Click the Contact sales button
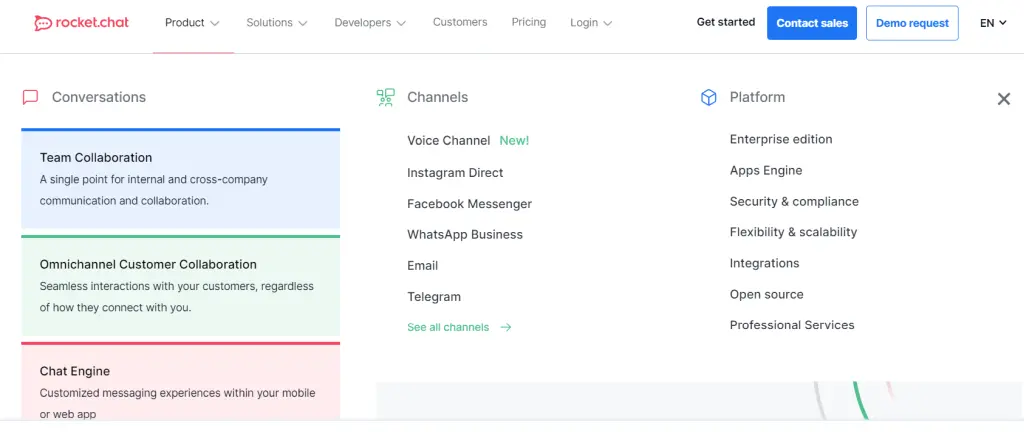Viewport: 1024px width, 432px height. pos(811,23)
